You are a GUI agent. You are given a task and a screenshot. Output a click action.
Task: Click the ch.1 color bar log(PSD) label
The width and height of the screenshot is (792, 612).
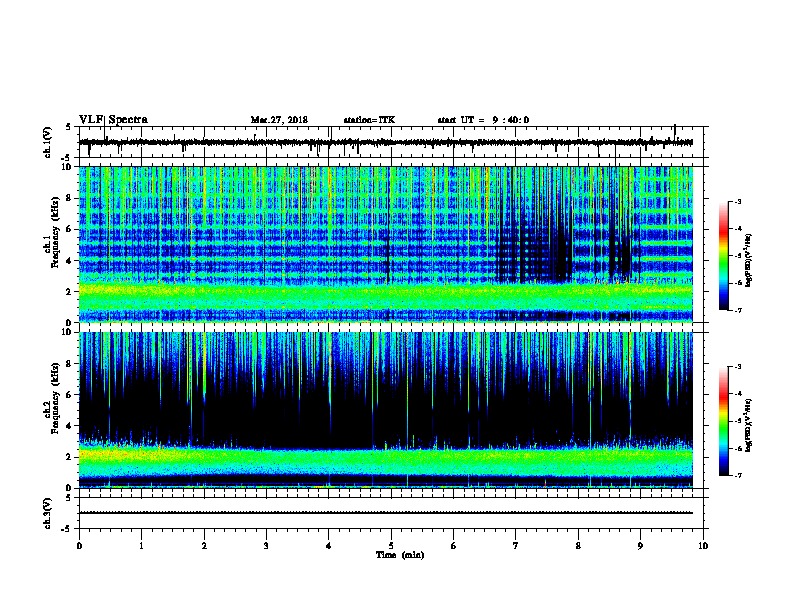[x=749, y=260]
